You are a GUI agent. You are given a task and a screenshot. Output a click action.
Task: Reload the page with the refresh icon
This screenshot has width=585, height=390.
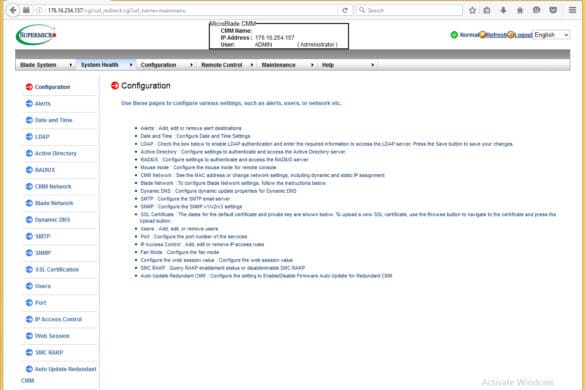pos(345,10)
